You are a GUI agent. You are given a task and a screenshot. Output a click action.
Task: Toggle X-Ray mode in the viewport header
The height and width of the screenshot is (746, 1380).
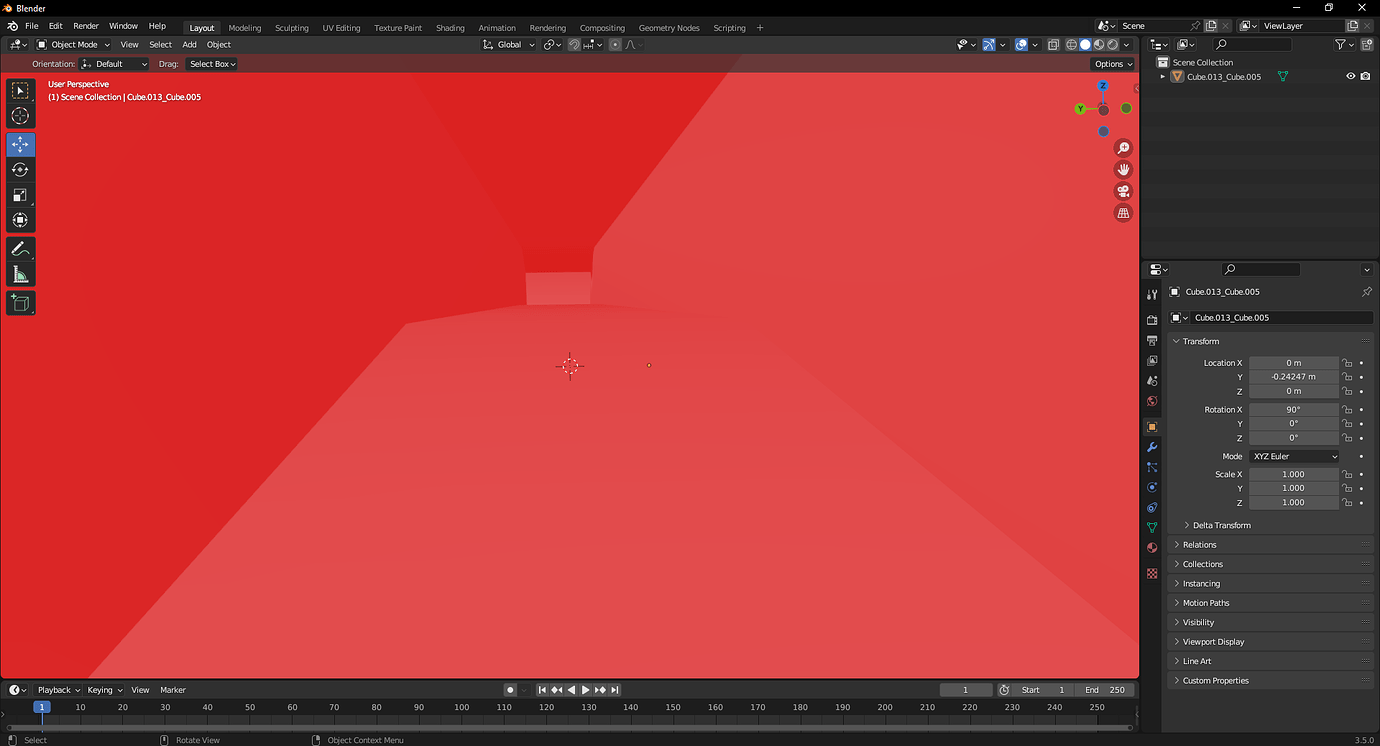pyautogui.click(x=1053, y=44)
